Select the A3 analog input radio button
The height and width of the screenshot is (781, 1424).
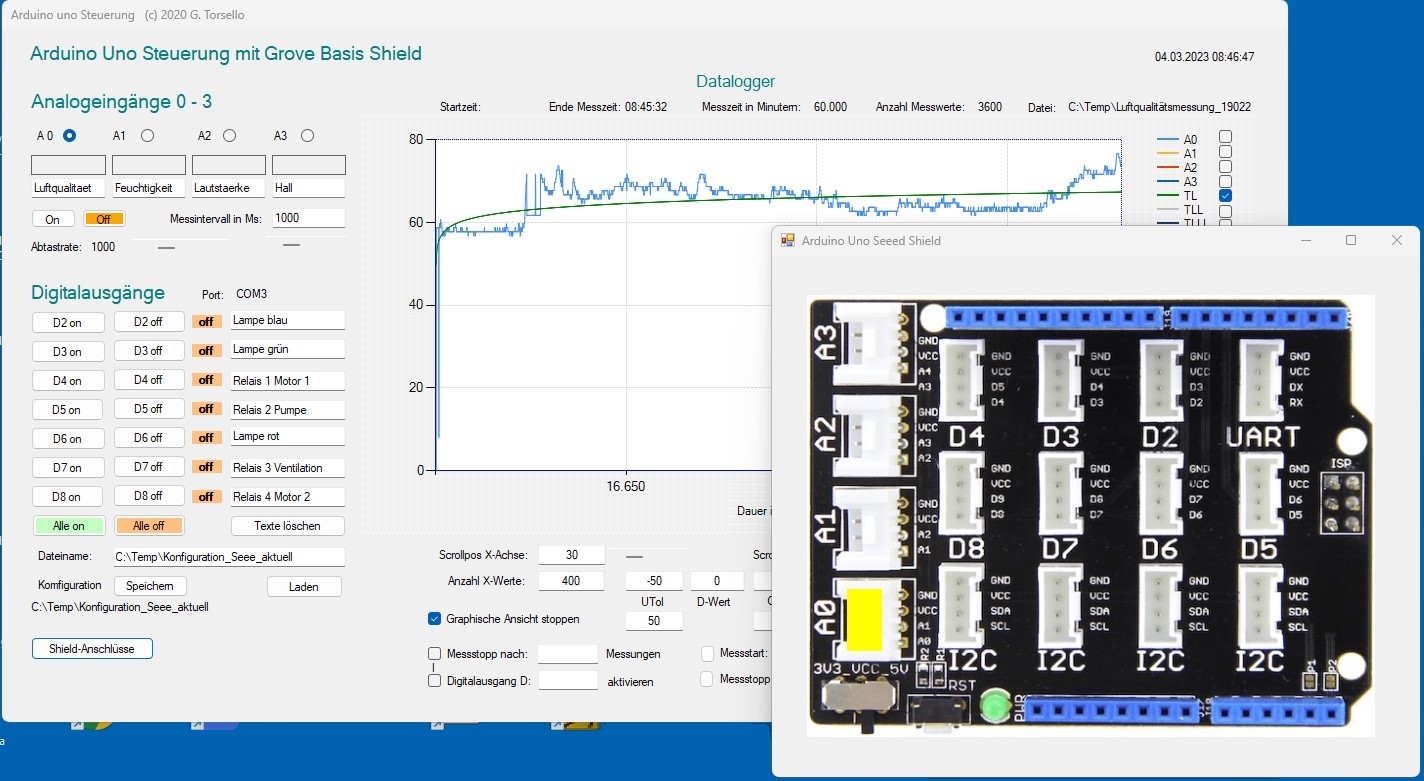pyautogui.click(x=307, y=136)
